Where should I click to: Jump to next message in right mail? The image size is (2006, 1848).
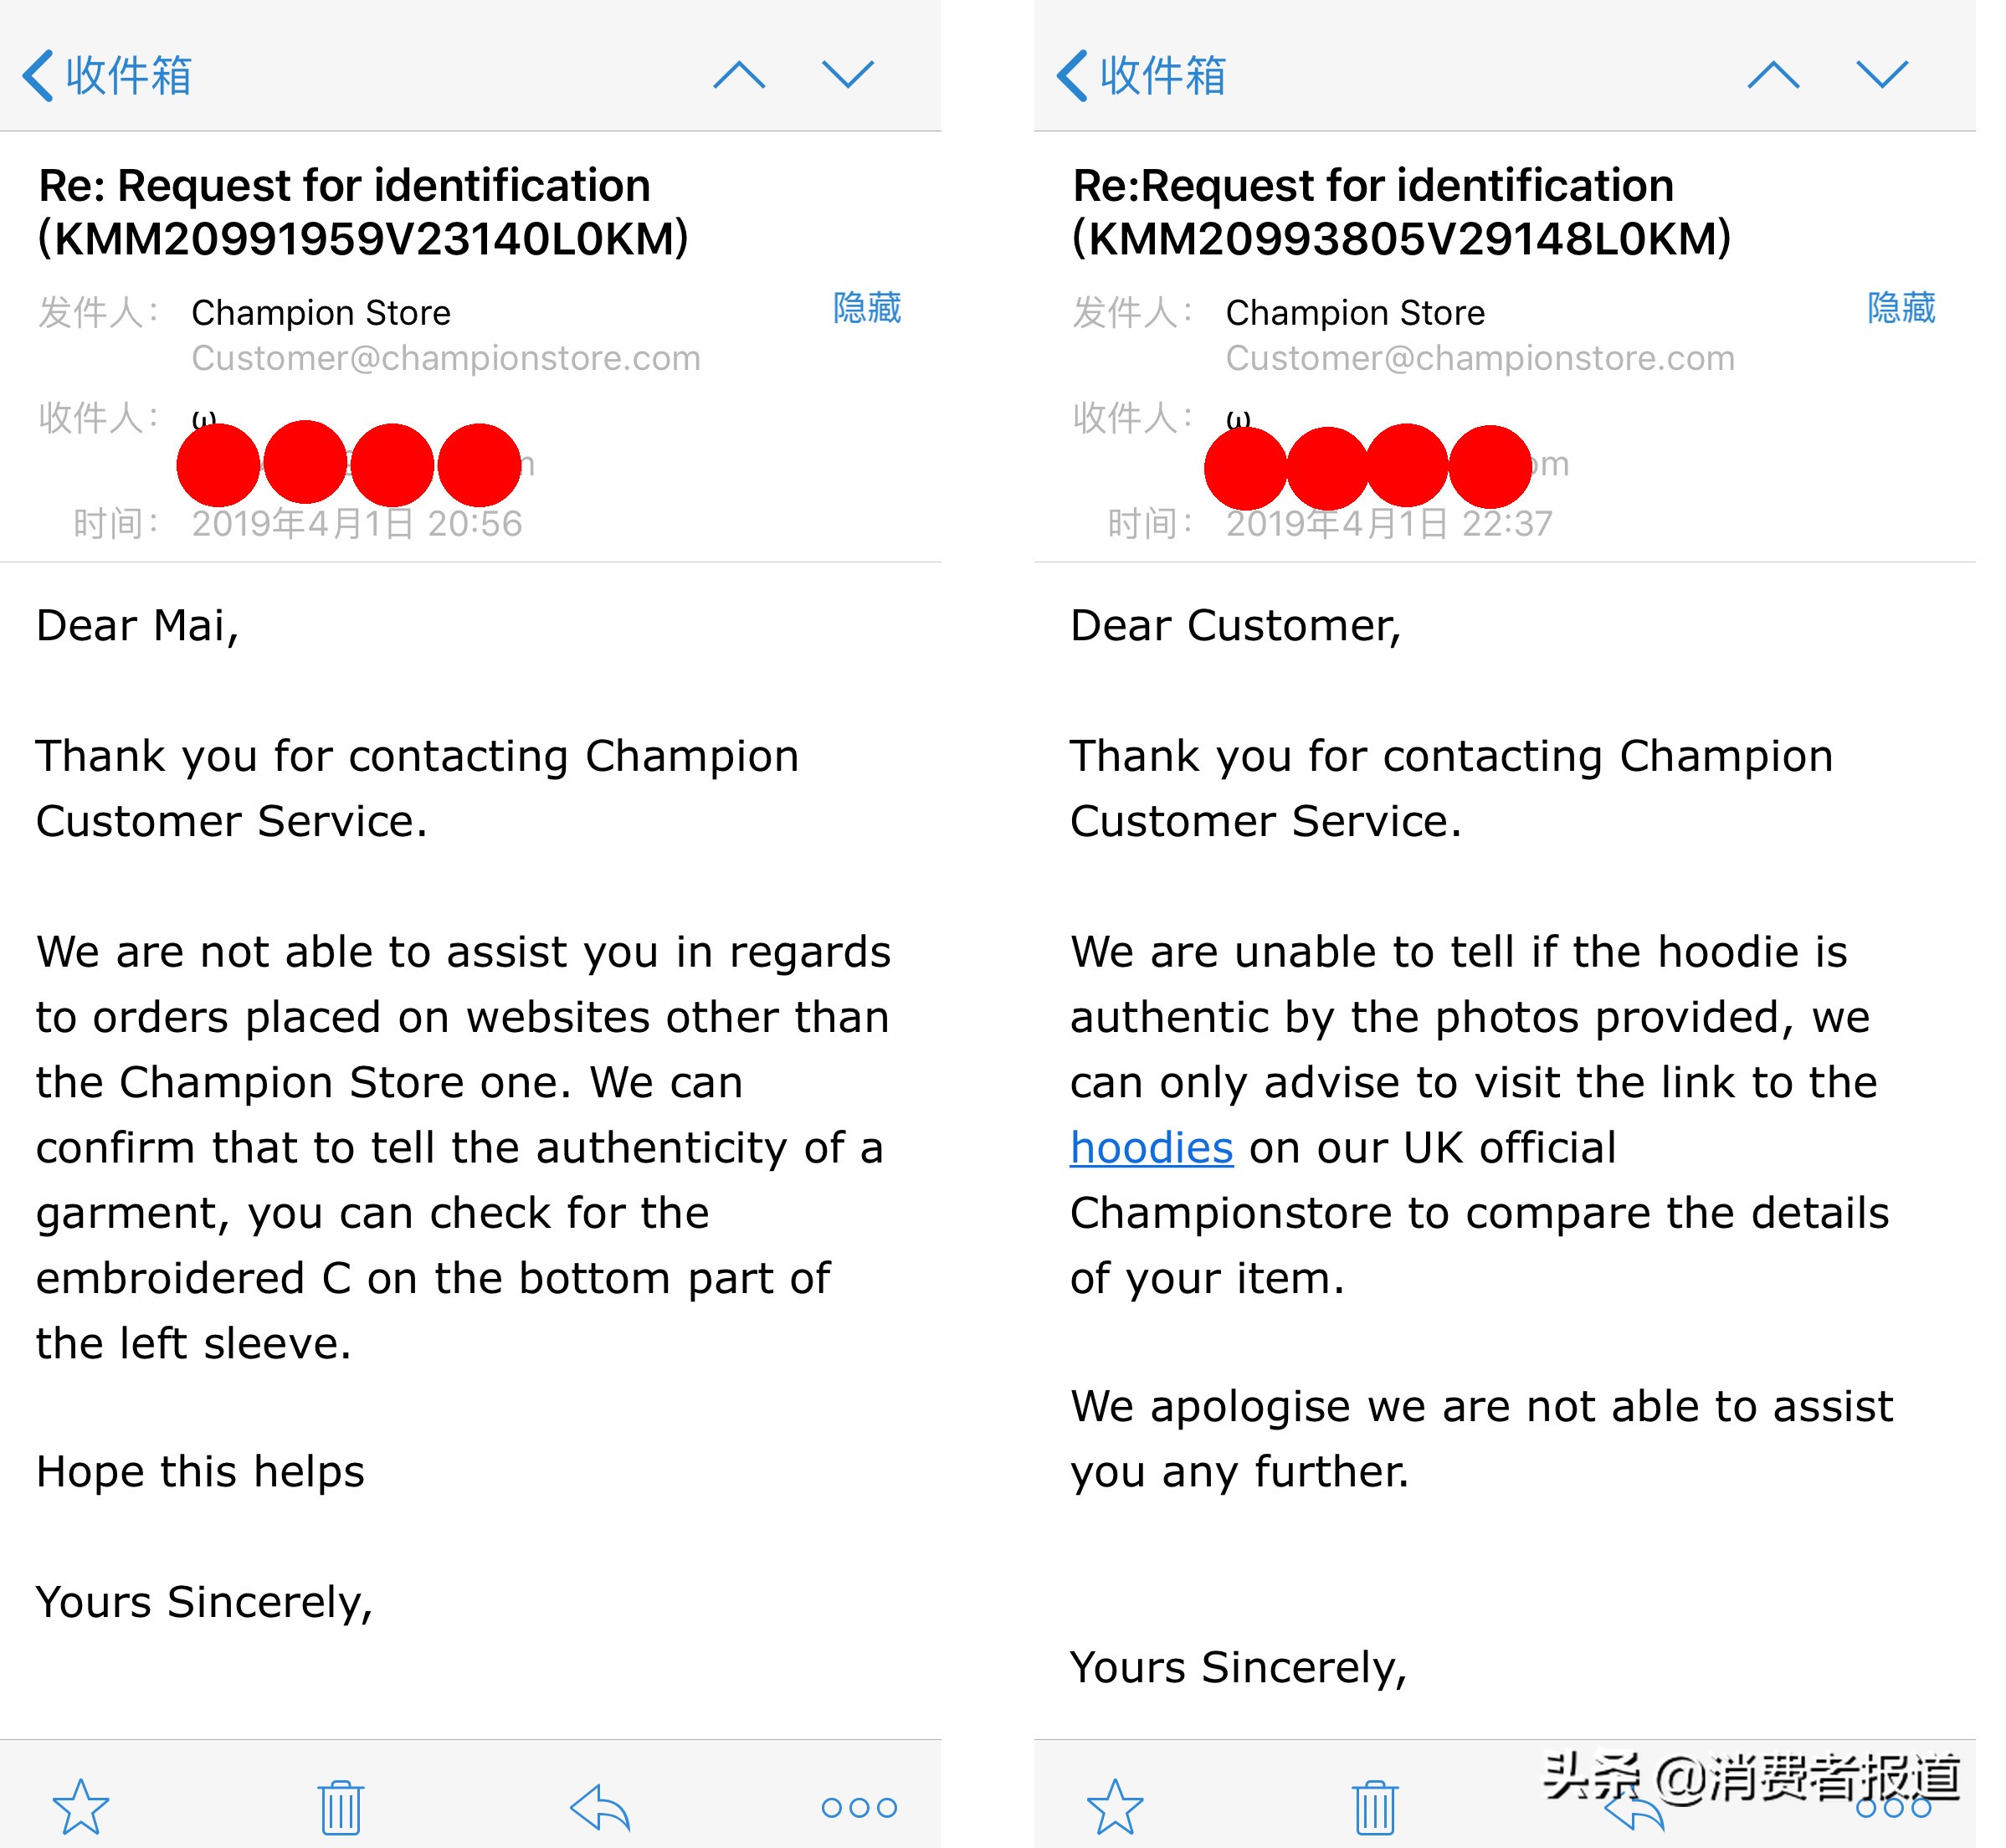[x=1882, y=75]
